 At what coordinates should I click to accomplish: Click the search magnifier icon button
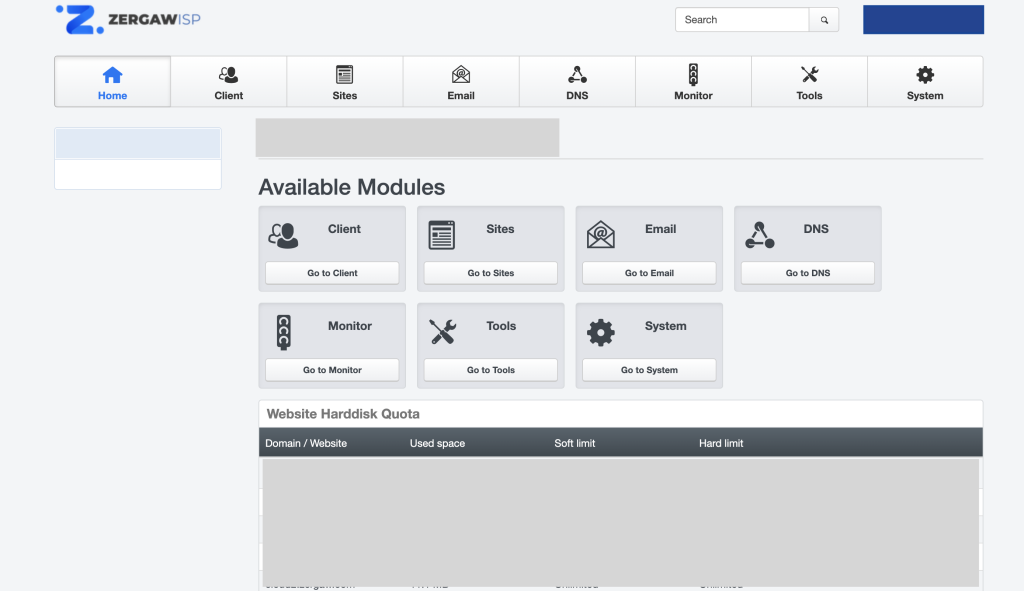click(x=824, y=20)
